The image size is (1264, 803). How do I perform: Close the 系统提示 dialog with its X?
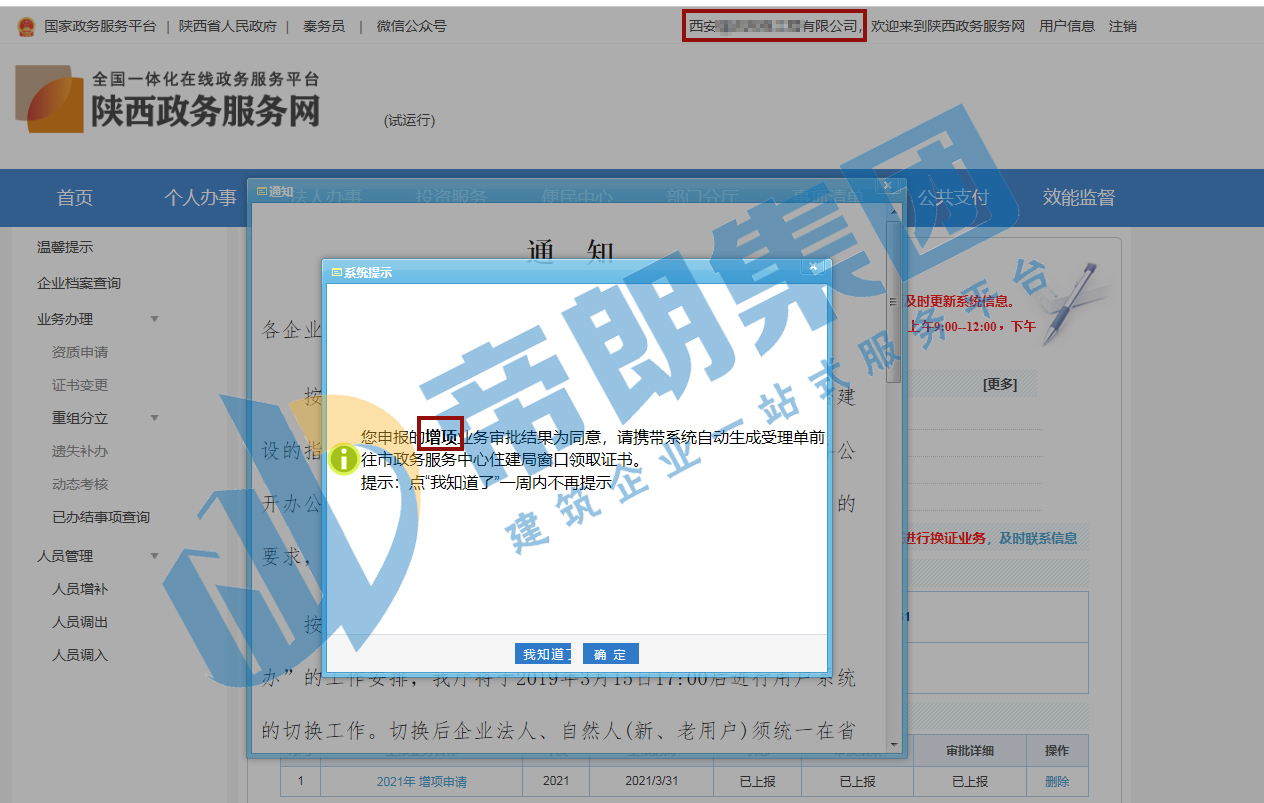[814, 267]
